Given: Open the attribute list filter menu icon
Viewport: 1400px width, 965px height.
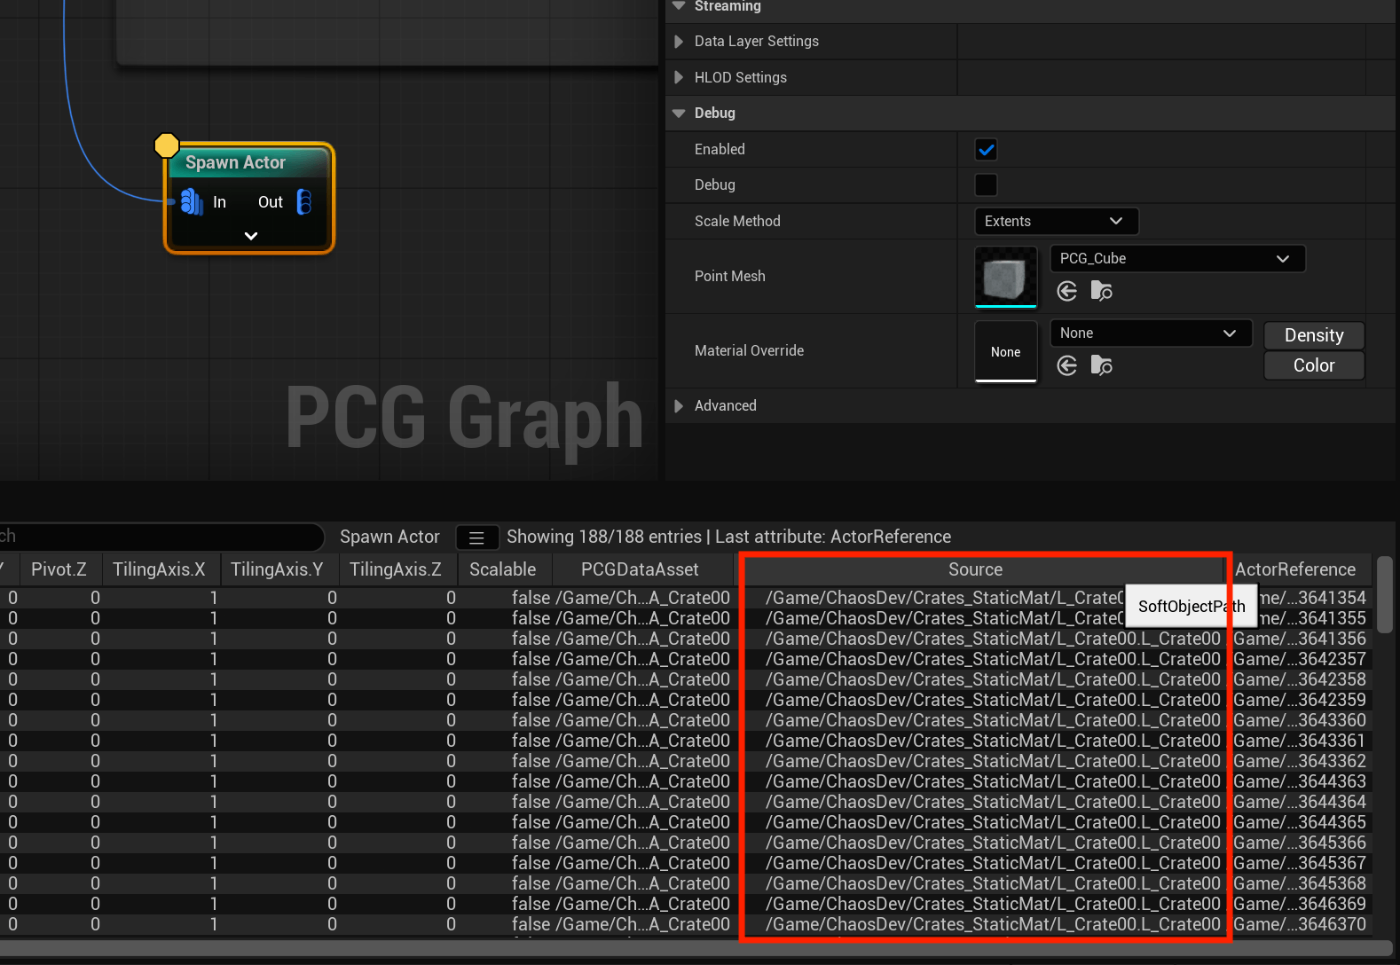Looking at the screenshot, I should point(477,538).
